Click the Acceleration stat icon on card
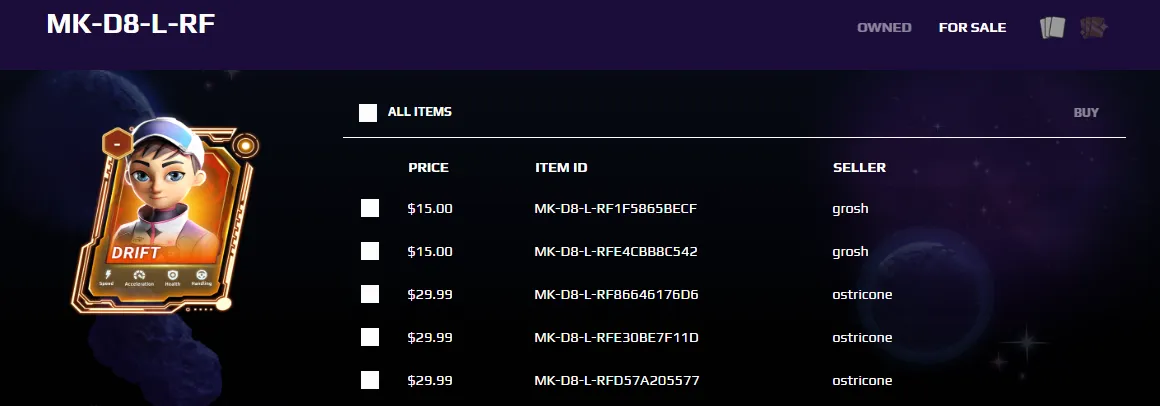 pyautogui.click(x=139, y=276)
